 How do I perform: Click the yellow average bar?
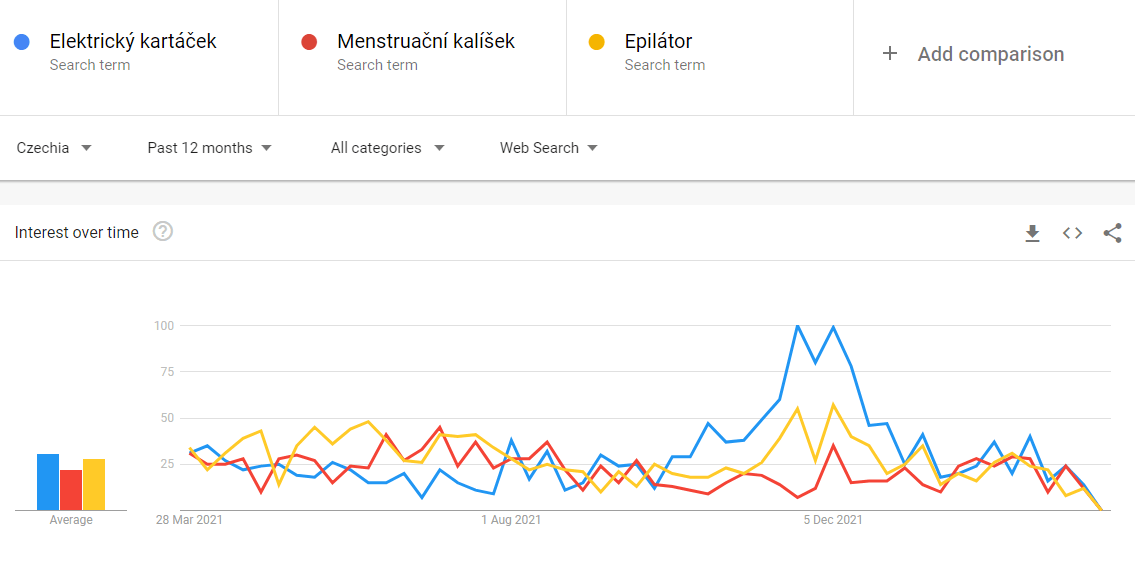pyautogui.click(x=94, y=484)
